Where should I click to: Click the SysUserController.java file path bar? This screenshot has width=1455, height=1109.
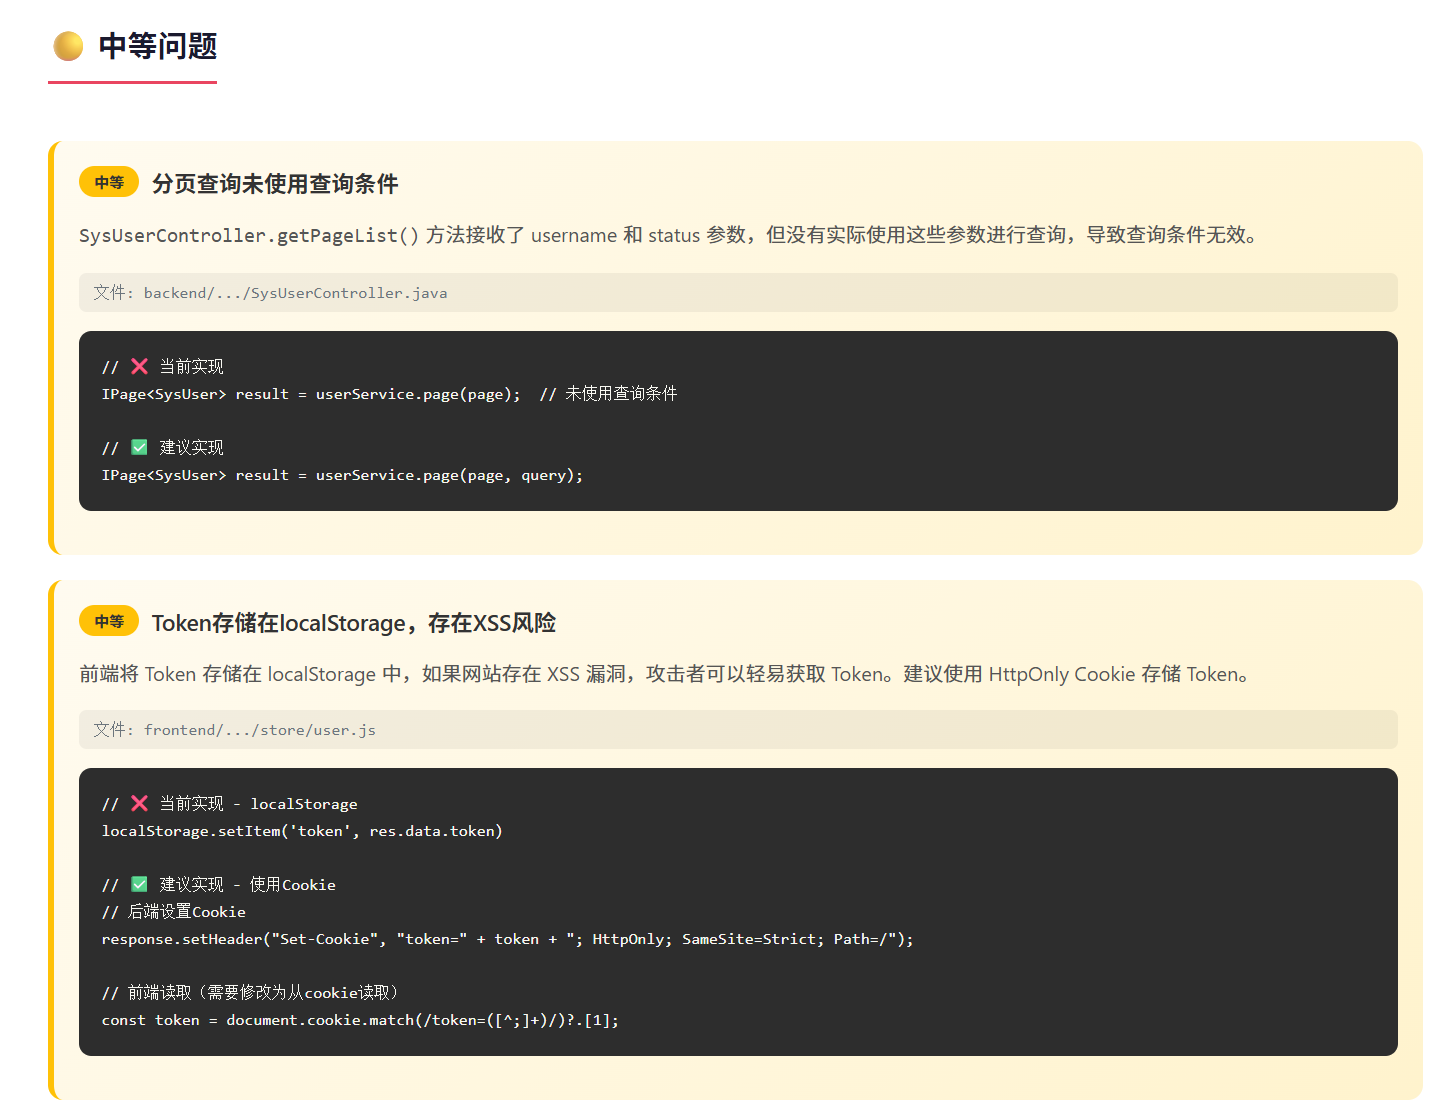(737, 293)
